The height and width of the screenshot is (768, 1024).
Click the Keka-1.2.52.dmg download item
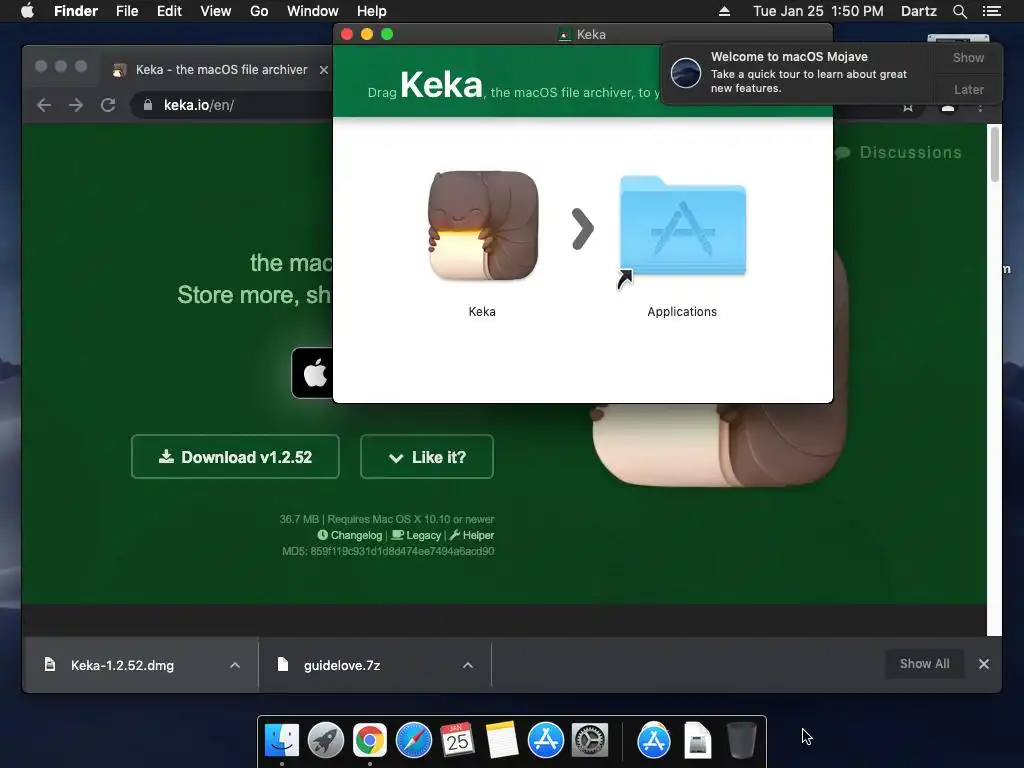(x=141, y=665)
